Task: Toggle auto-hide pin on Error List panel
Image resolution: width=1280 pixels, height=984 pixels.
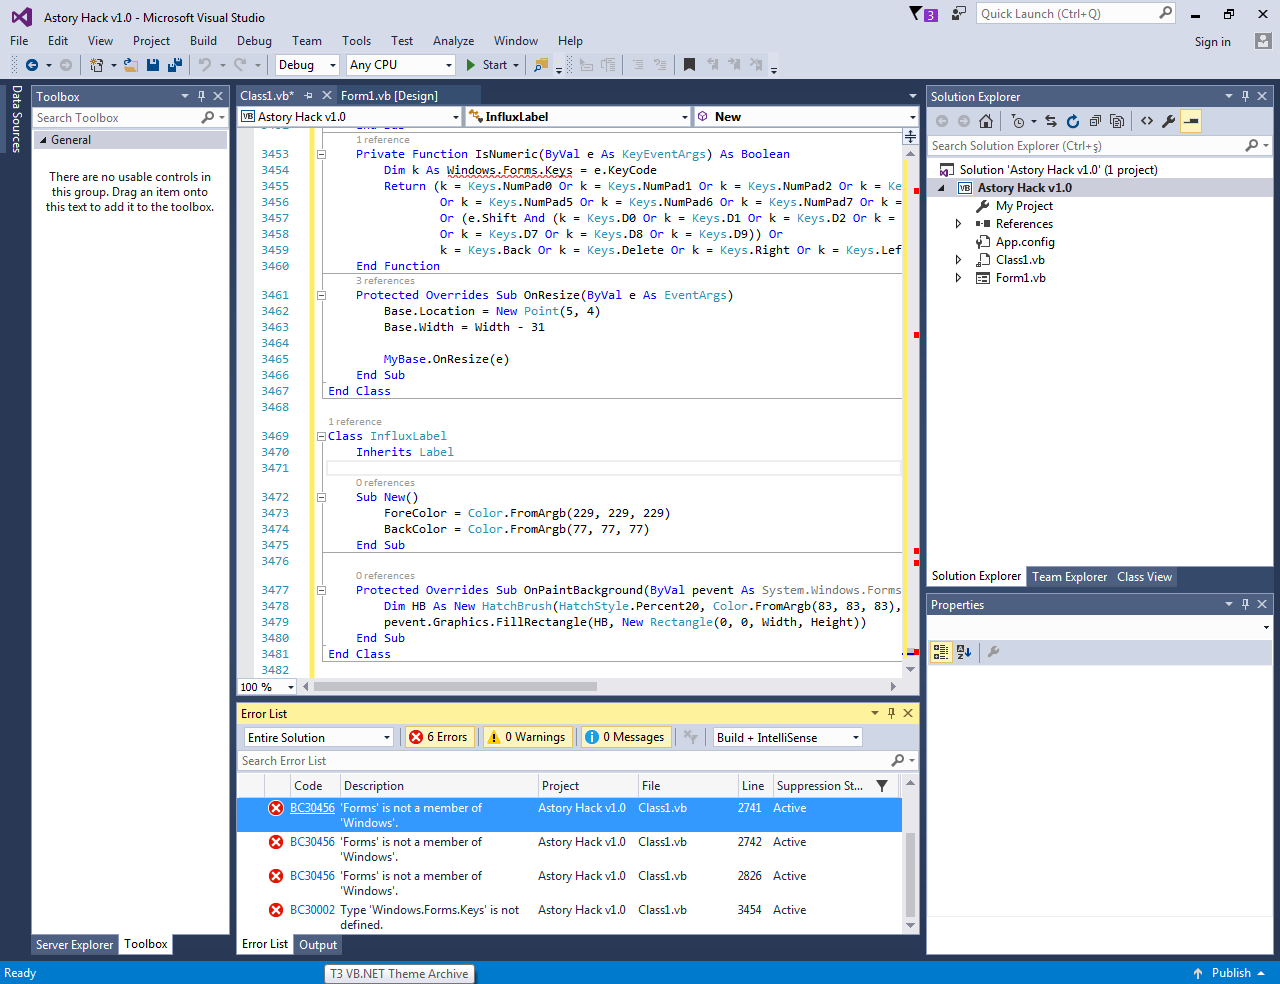Action: point(891,713)
